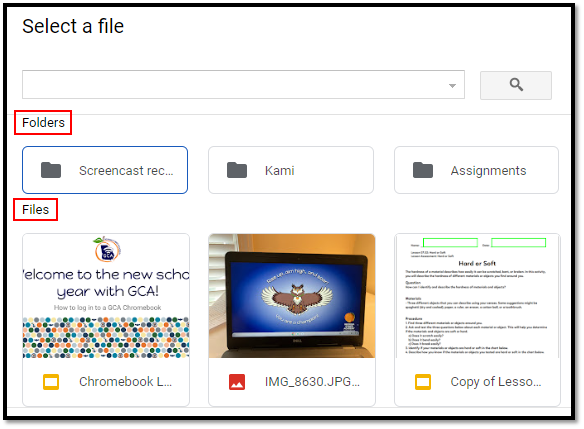Click the magnifying glass search button
The height and width of the screenshot is (429, 584).
[516, 85]
